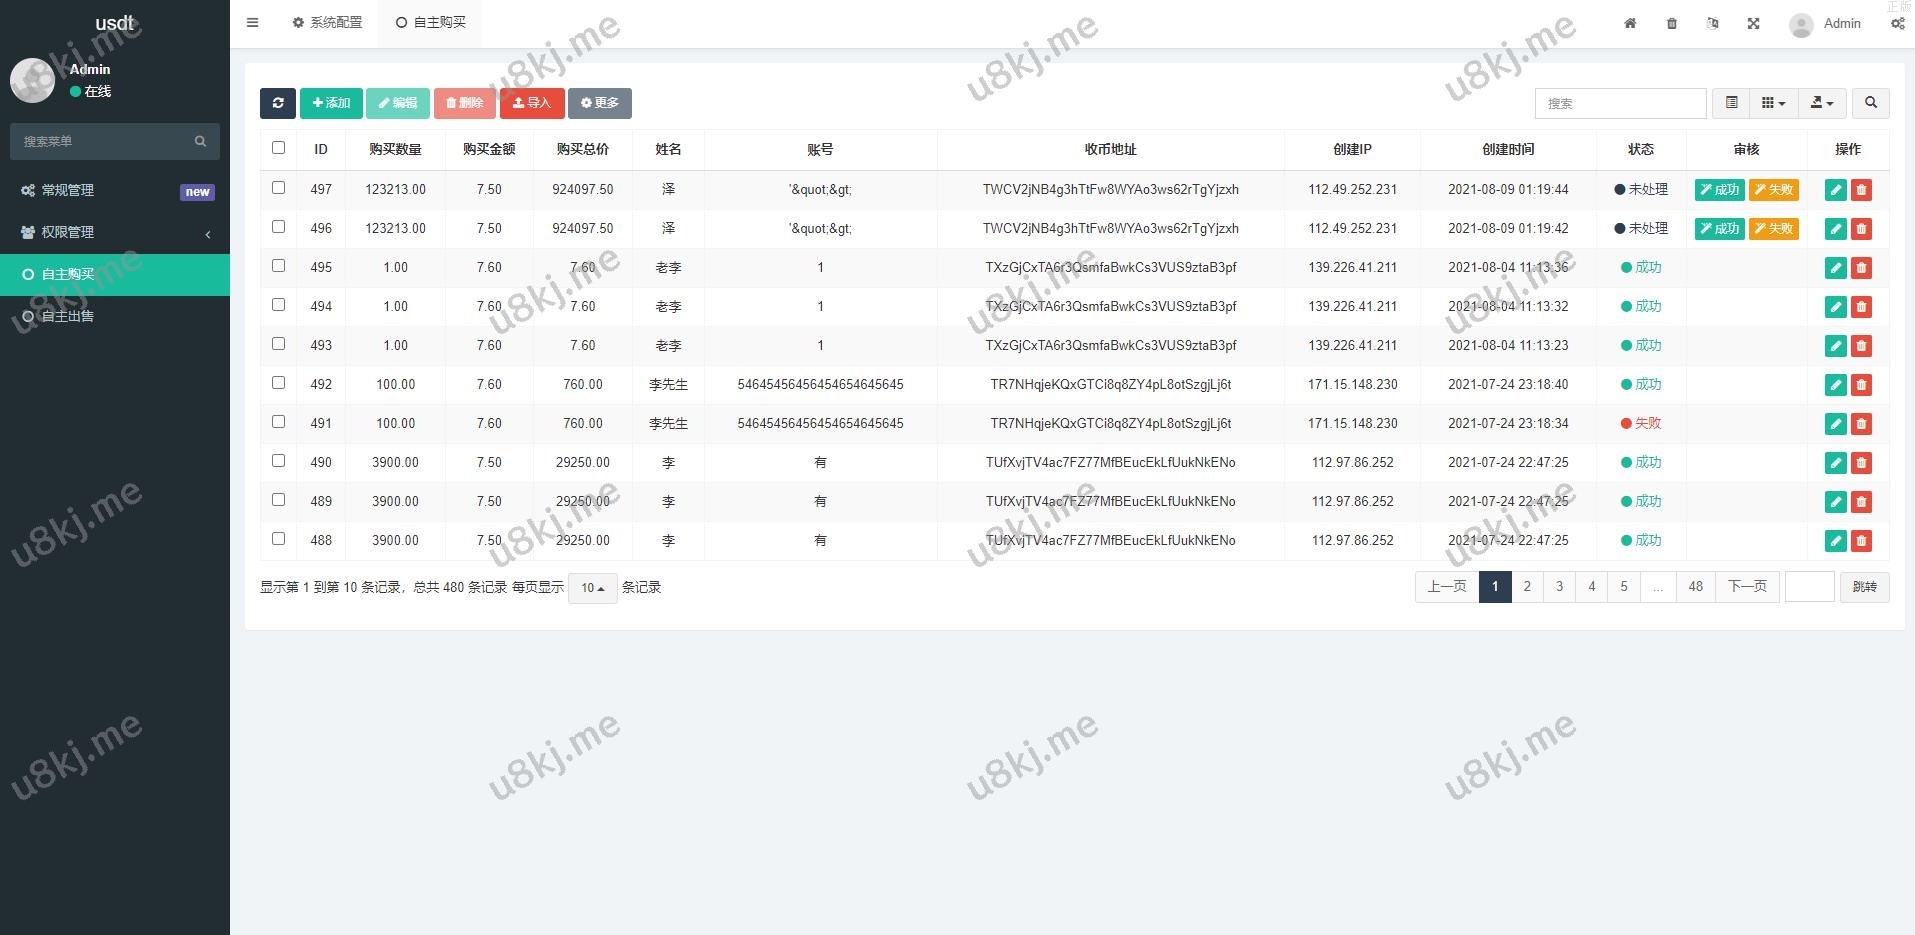Toggle the sidebar hamburger menu icon

coord(253,23)
